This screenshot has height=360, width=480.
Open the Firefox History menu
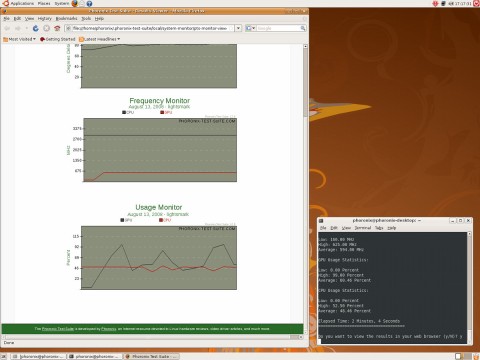point(45,19)
